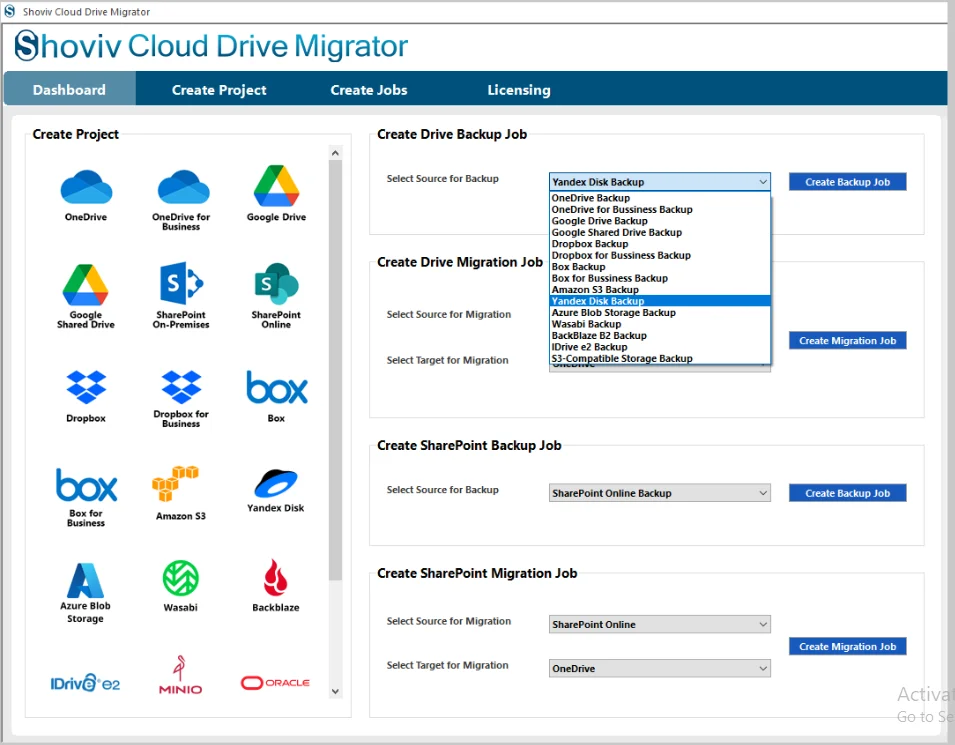The width and height of the screenshot is (955, 745).
Task: Pick OneDrive for Bussiness Backup option
Action: click(660, 210)
